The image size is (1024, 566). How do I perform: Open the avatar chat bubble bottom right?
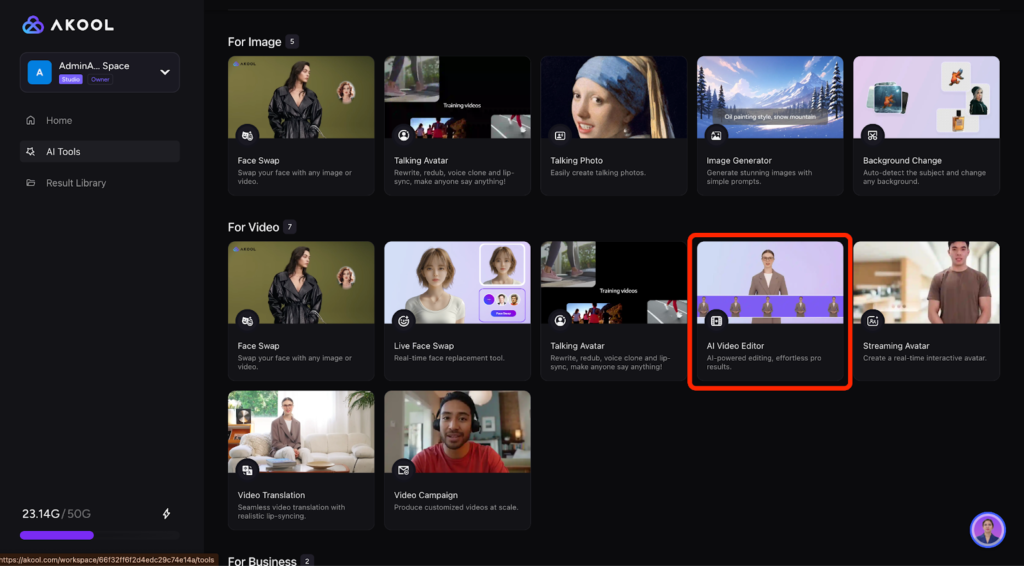click(987, 530)
